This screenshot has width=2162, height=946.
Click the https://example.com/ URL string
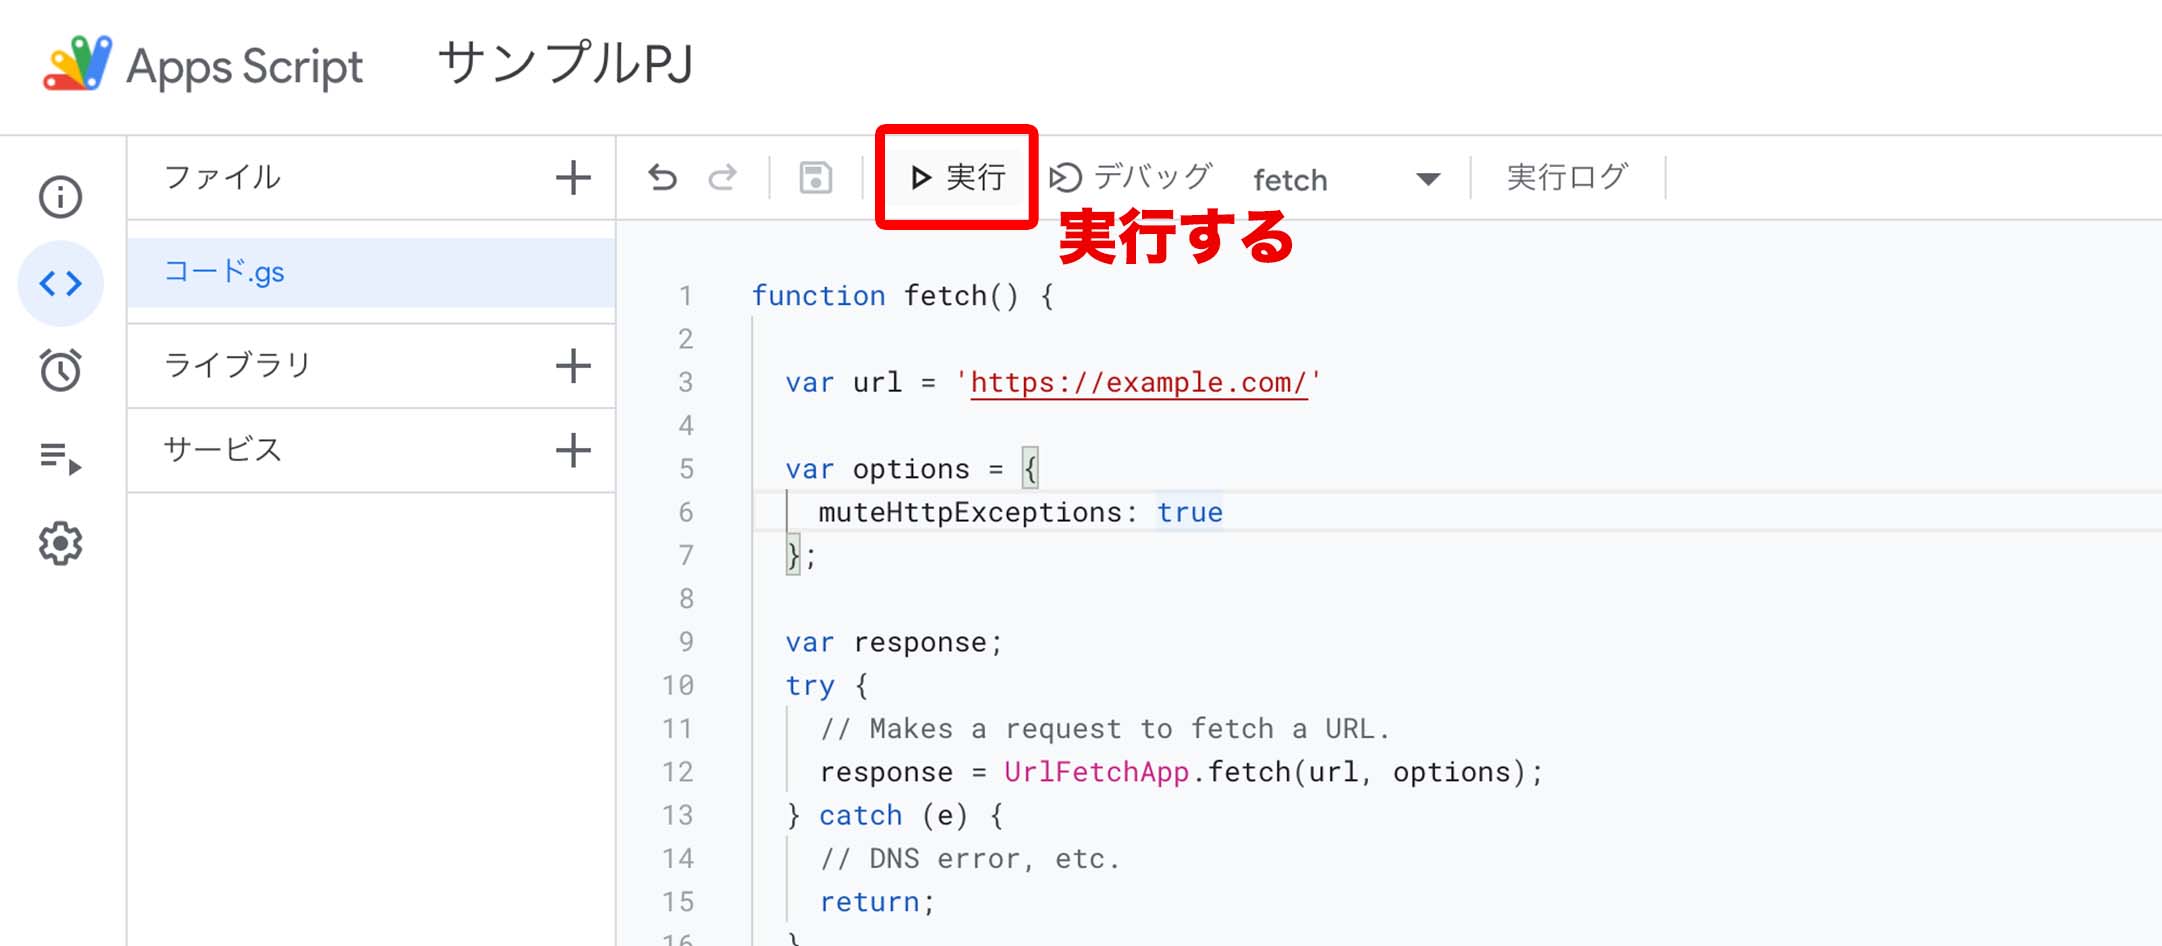(1138, 382)
